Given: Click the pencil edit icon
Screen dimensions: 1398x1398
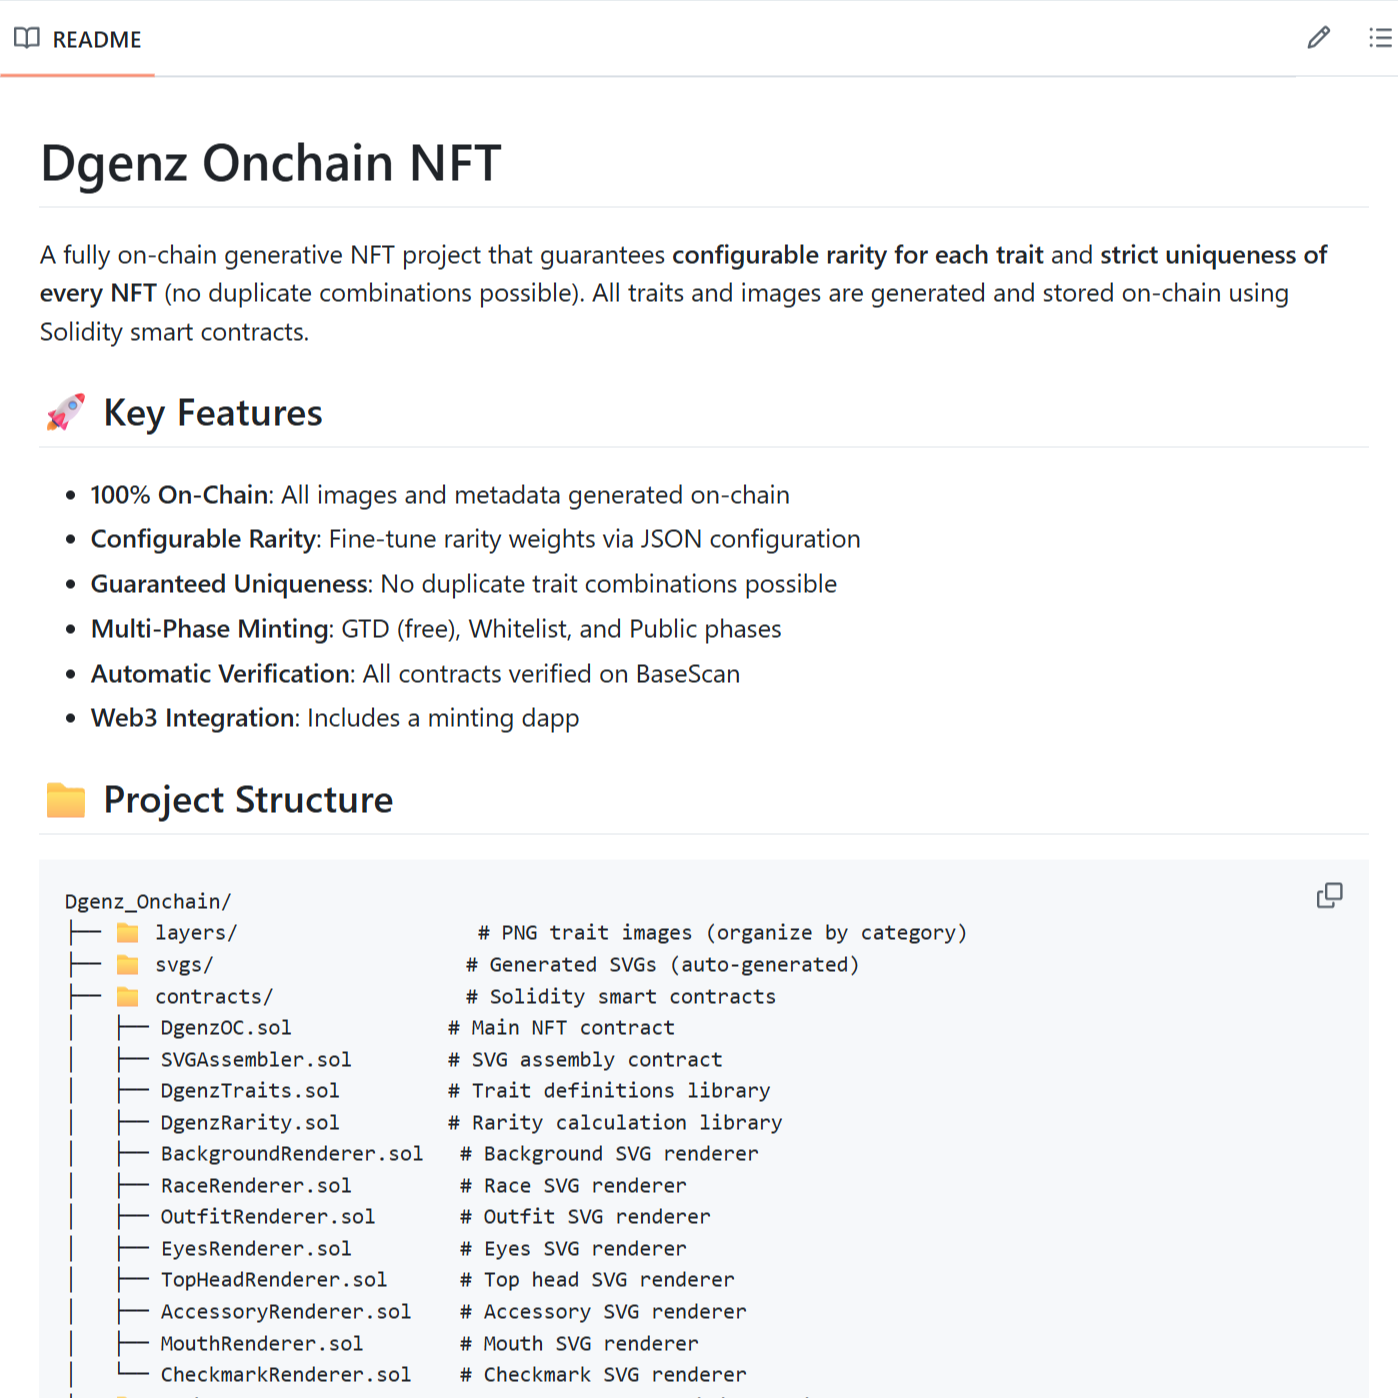Looking at the screenshot, I should coord(1318,37).
